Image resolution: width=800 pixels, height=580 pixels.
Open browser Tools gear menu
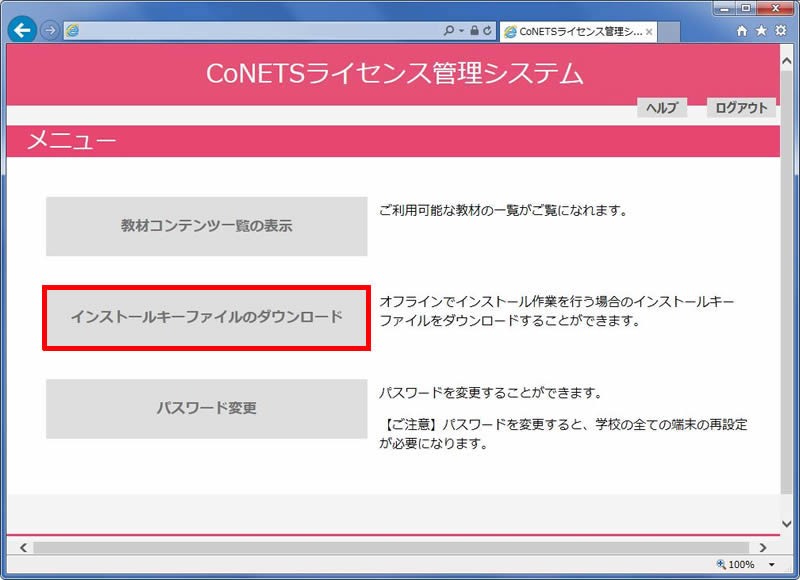pyautogui.click(x=781, y=31)
